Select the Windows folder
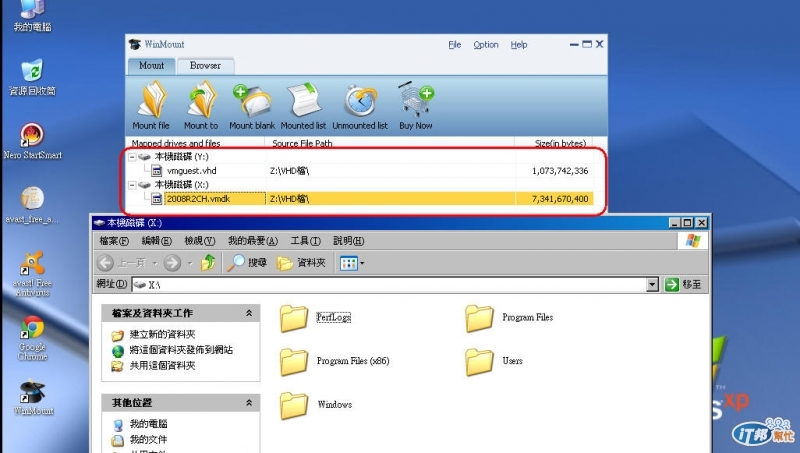The width and height of the screenshot is (800, 453). (x=316, y=405)
